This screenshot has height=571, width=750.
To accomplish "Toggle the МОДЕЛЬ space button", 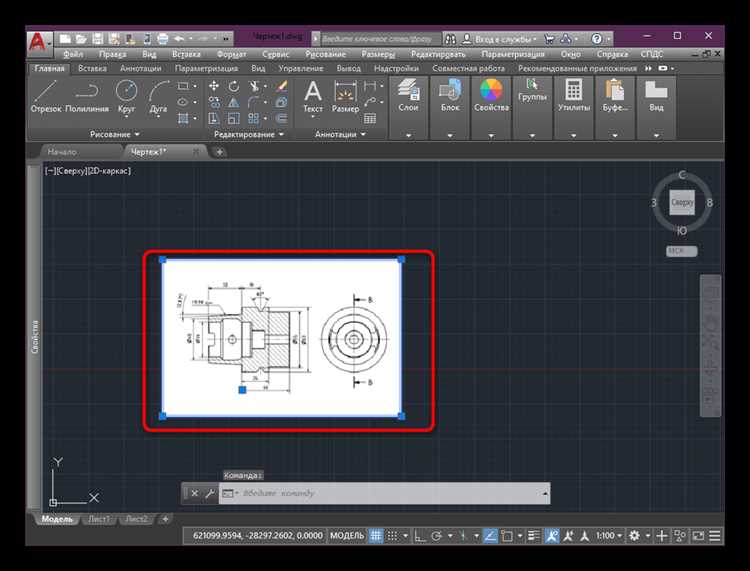I will pos(347,536).
